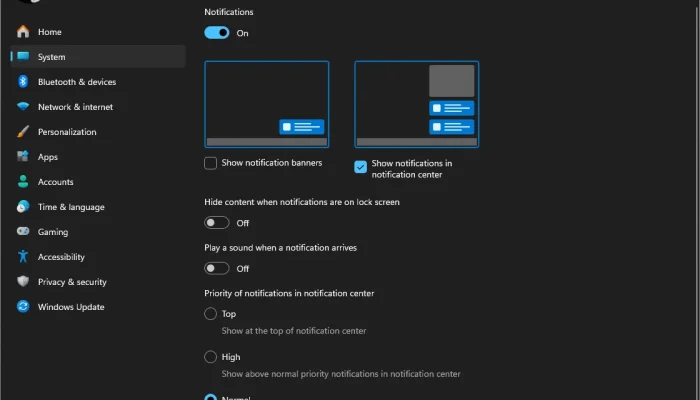Click the Windows Update refresh icon
This screenshot has height=400, width=700.
23,307
